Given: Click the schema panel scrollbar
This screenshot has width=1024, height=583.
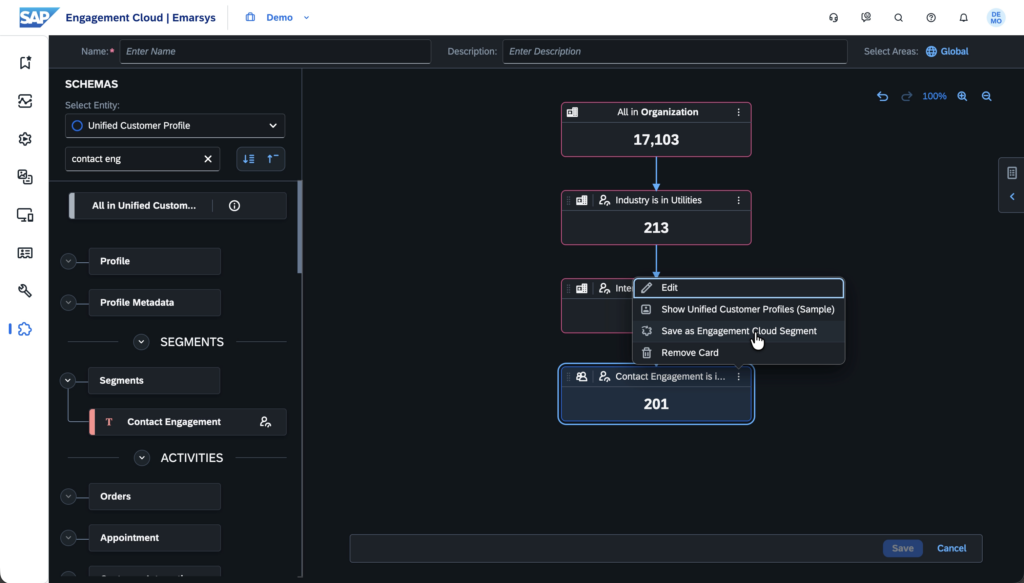Looking at the screenshot, I should point(300,227).
